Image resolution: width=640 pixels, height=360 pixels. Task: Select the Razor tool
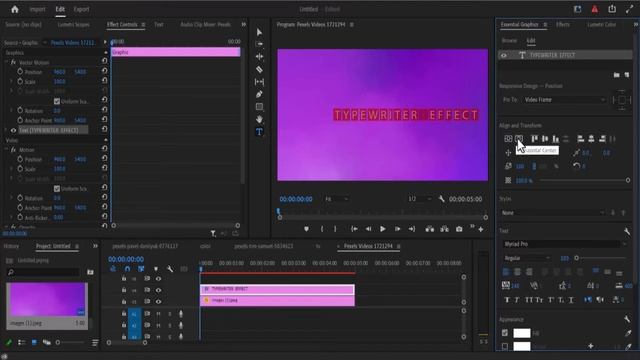259,69
